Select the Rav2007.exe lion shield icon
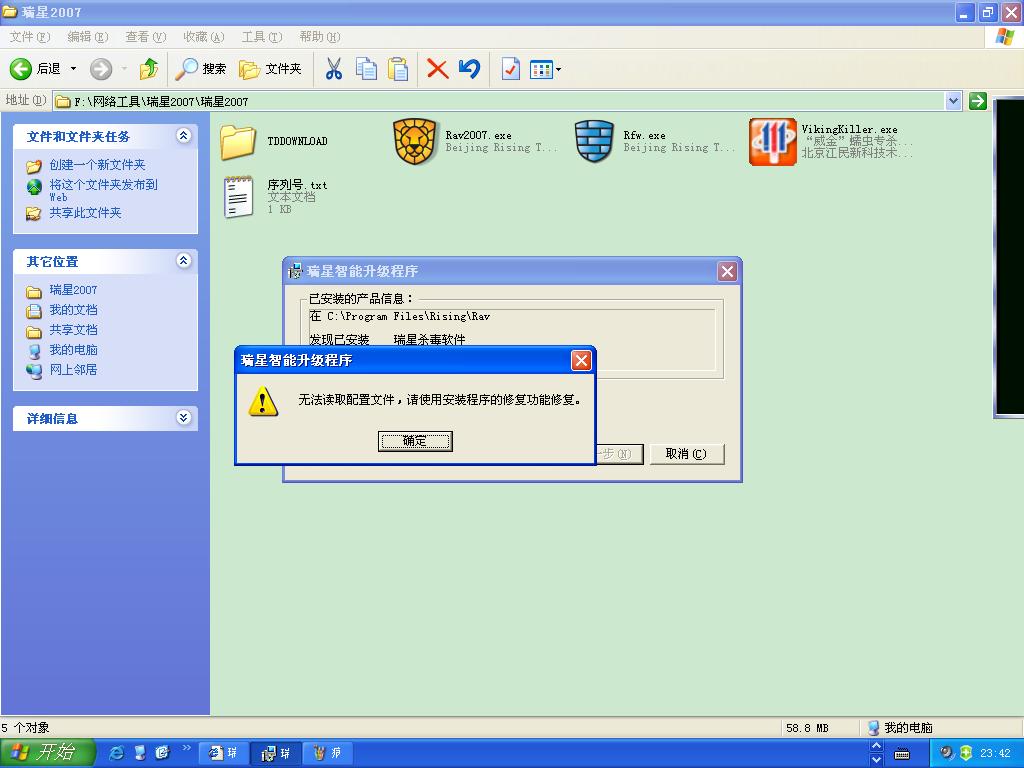1024x768 pixels. (x=415, y=141)
